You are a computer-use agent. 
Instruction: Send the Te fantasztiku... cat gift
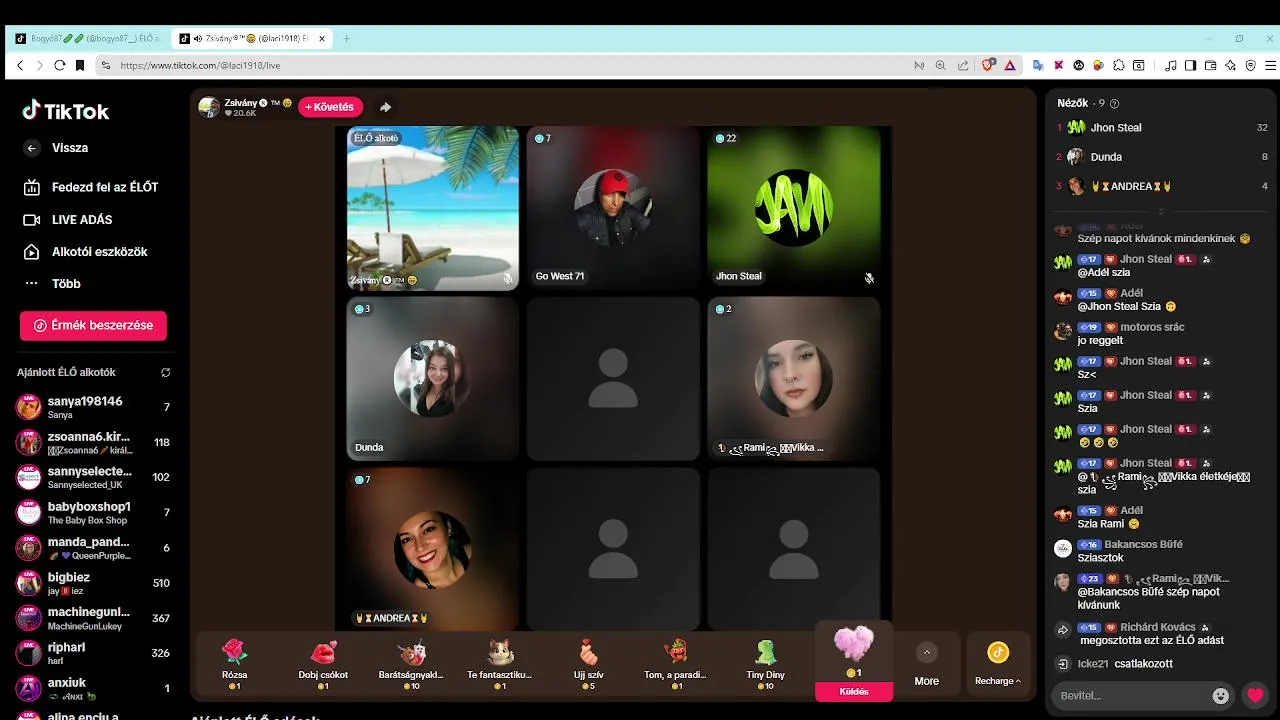coord(500,665)
